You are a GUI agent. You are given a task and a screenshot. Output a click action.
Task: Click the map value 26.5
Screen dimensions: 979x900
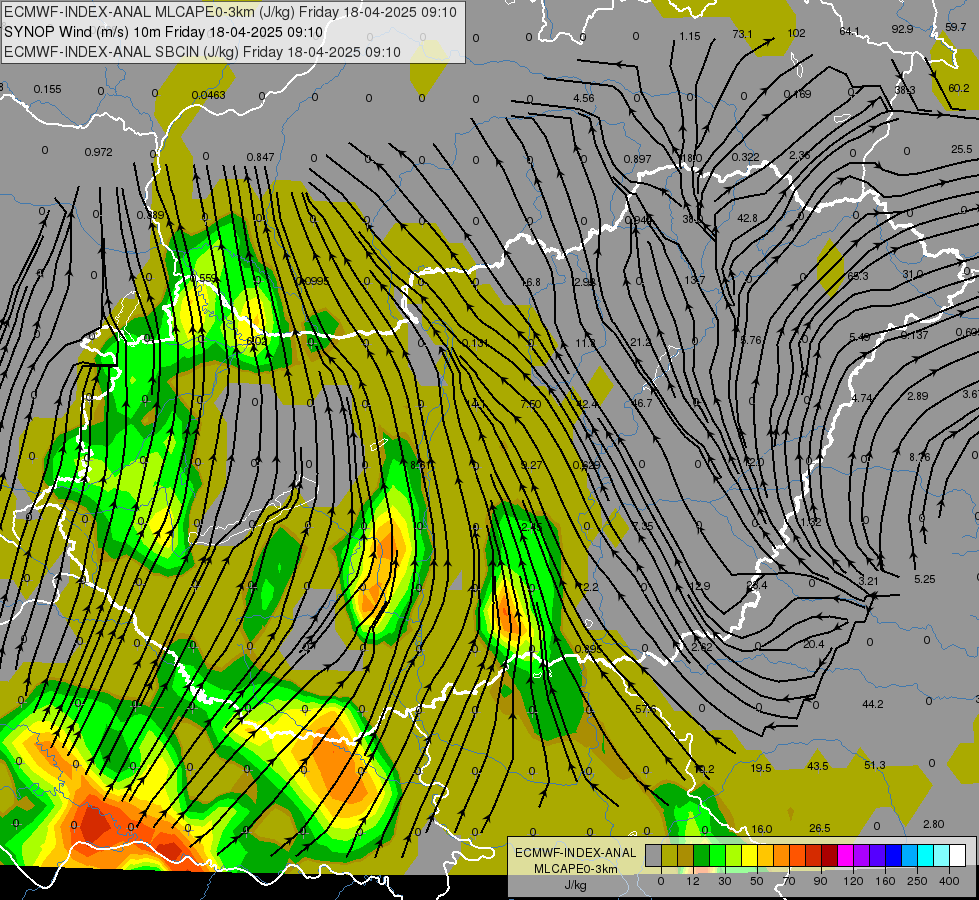tap(819, 828)
